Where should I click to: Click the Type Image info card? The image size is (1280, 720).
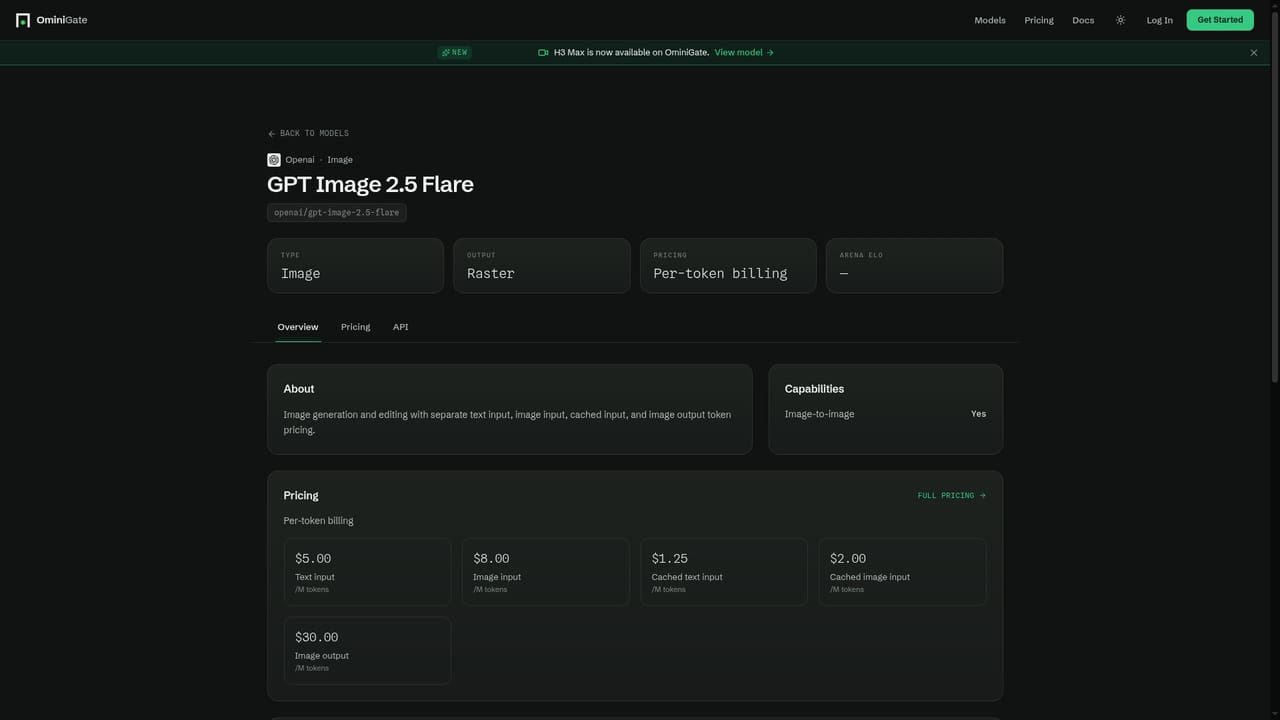(355, 266)
